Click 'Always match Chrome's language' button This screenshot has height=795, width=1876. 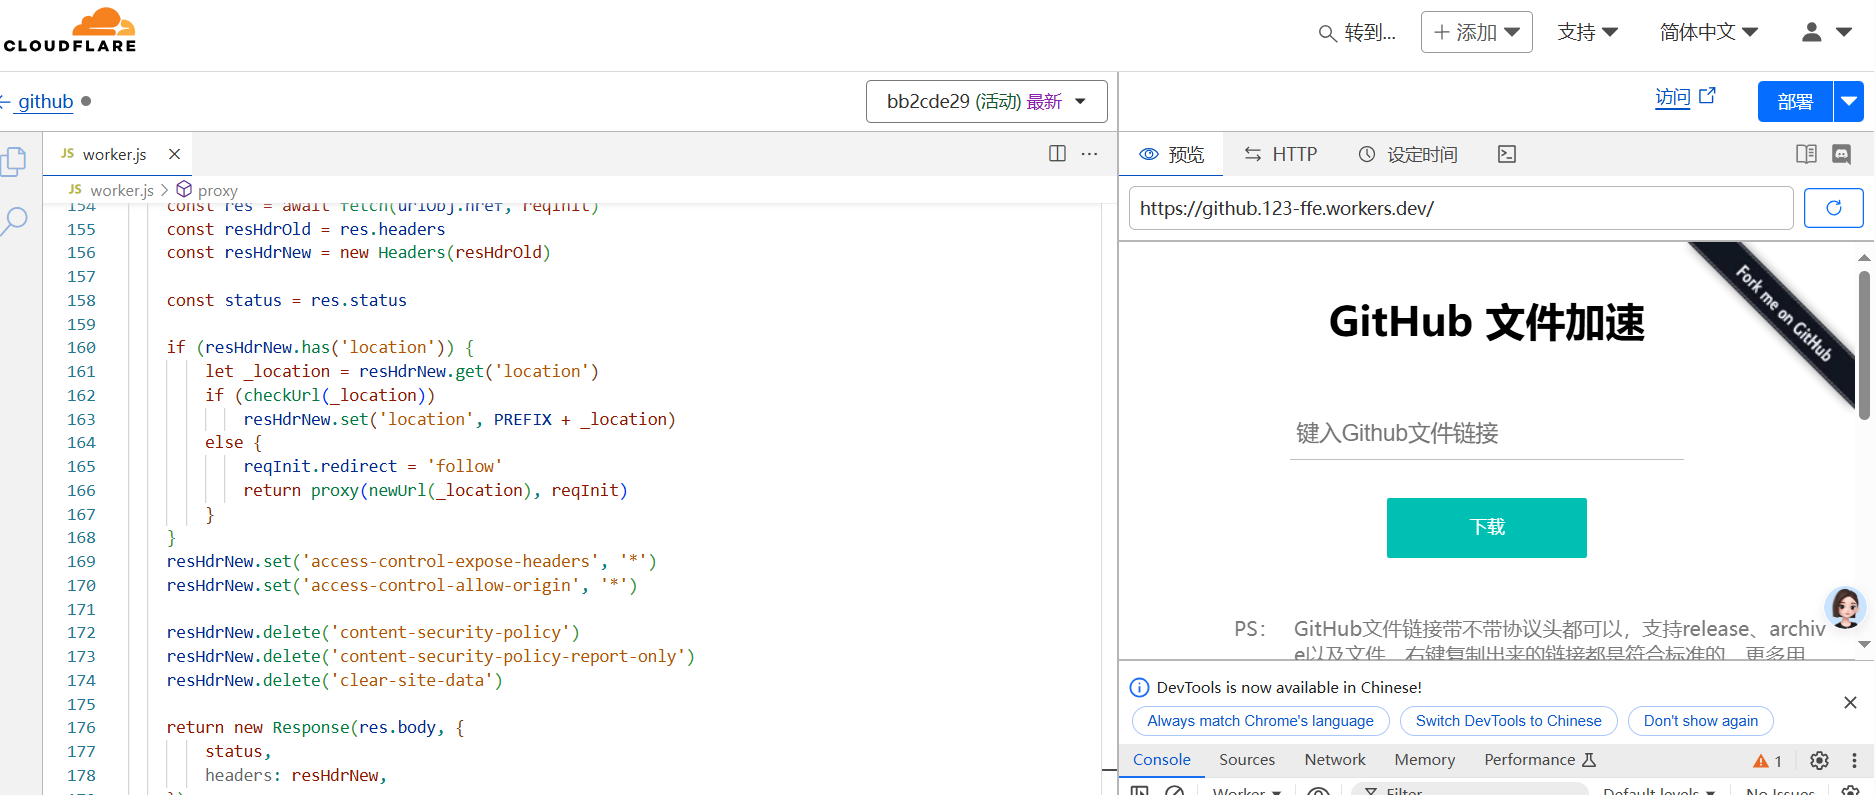pyautogui.click(x=1260, y=721)
